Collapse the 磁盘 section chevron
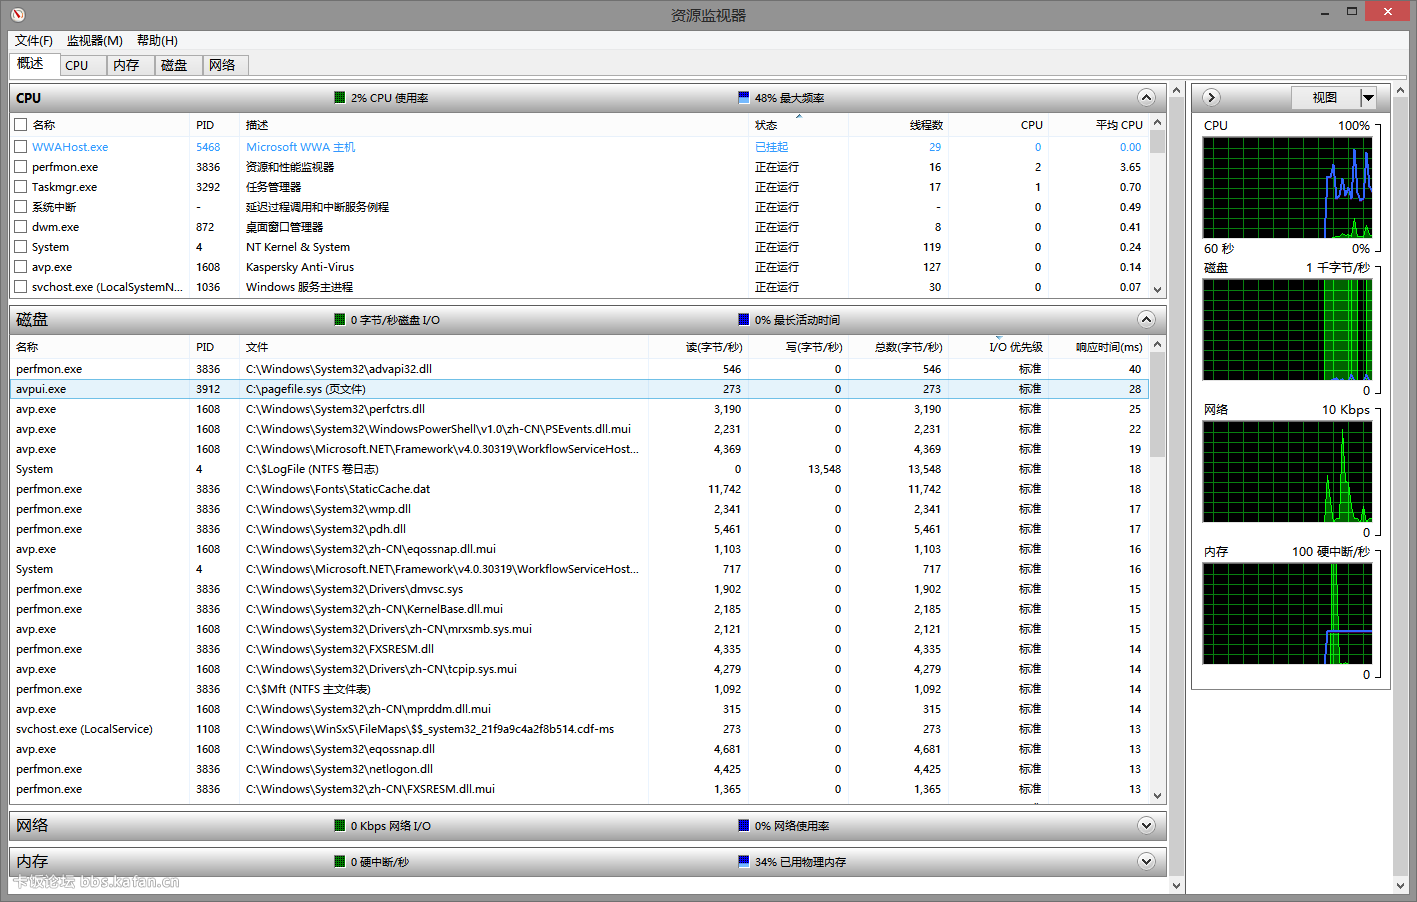Image resolution: width=1417 pixels, height=902 pixels. point(1146,319)
